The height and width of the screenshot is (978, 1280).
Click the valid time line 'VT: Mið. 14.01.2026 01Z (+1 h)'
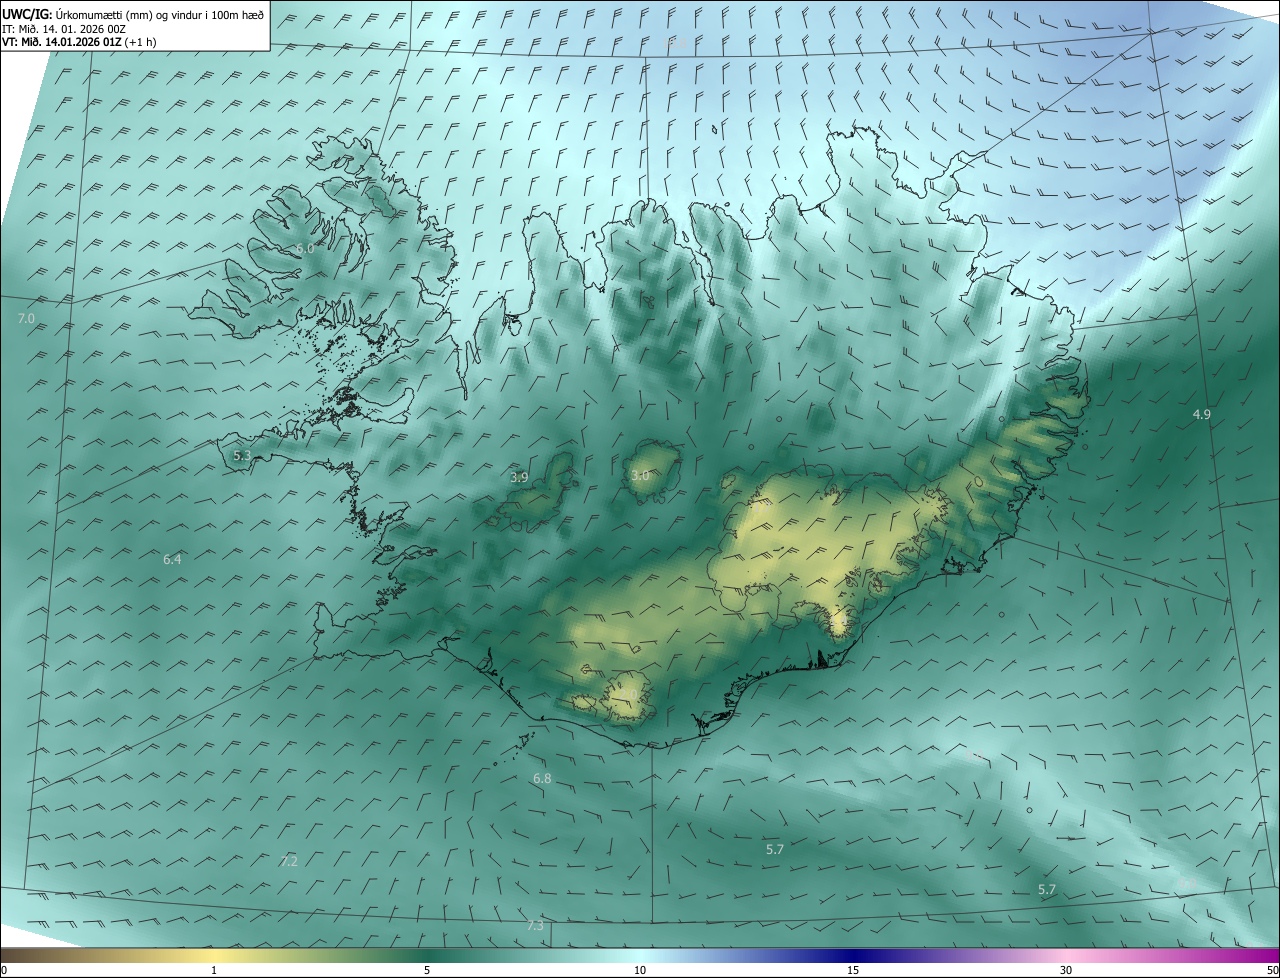click(x=80, y=42)
